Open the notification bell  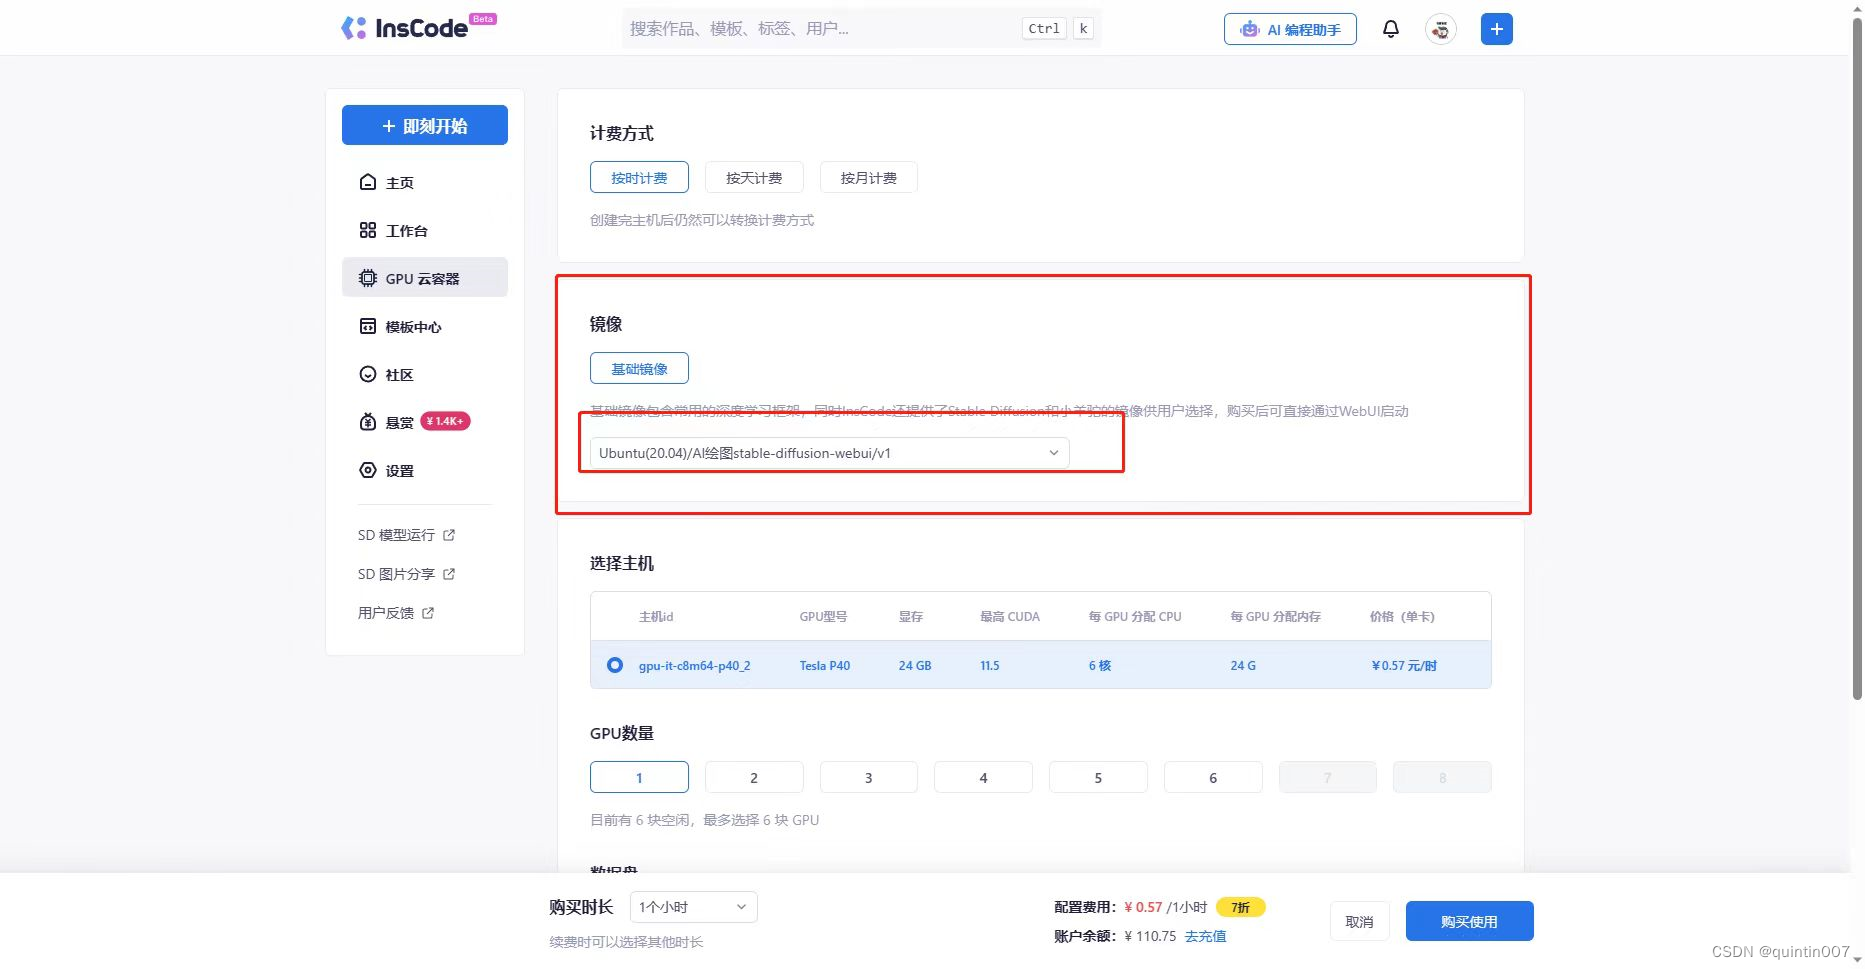1390,29
